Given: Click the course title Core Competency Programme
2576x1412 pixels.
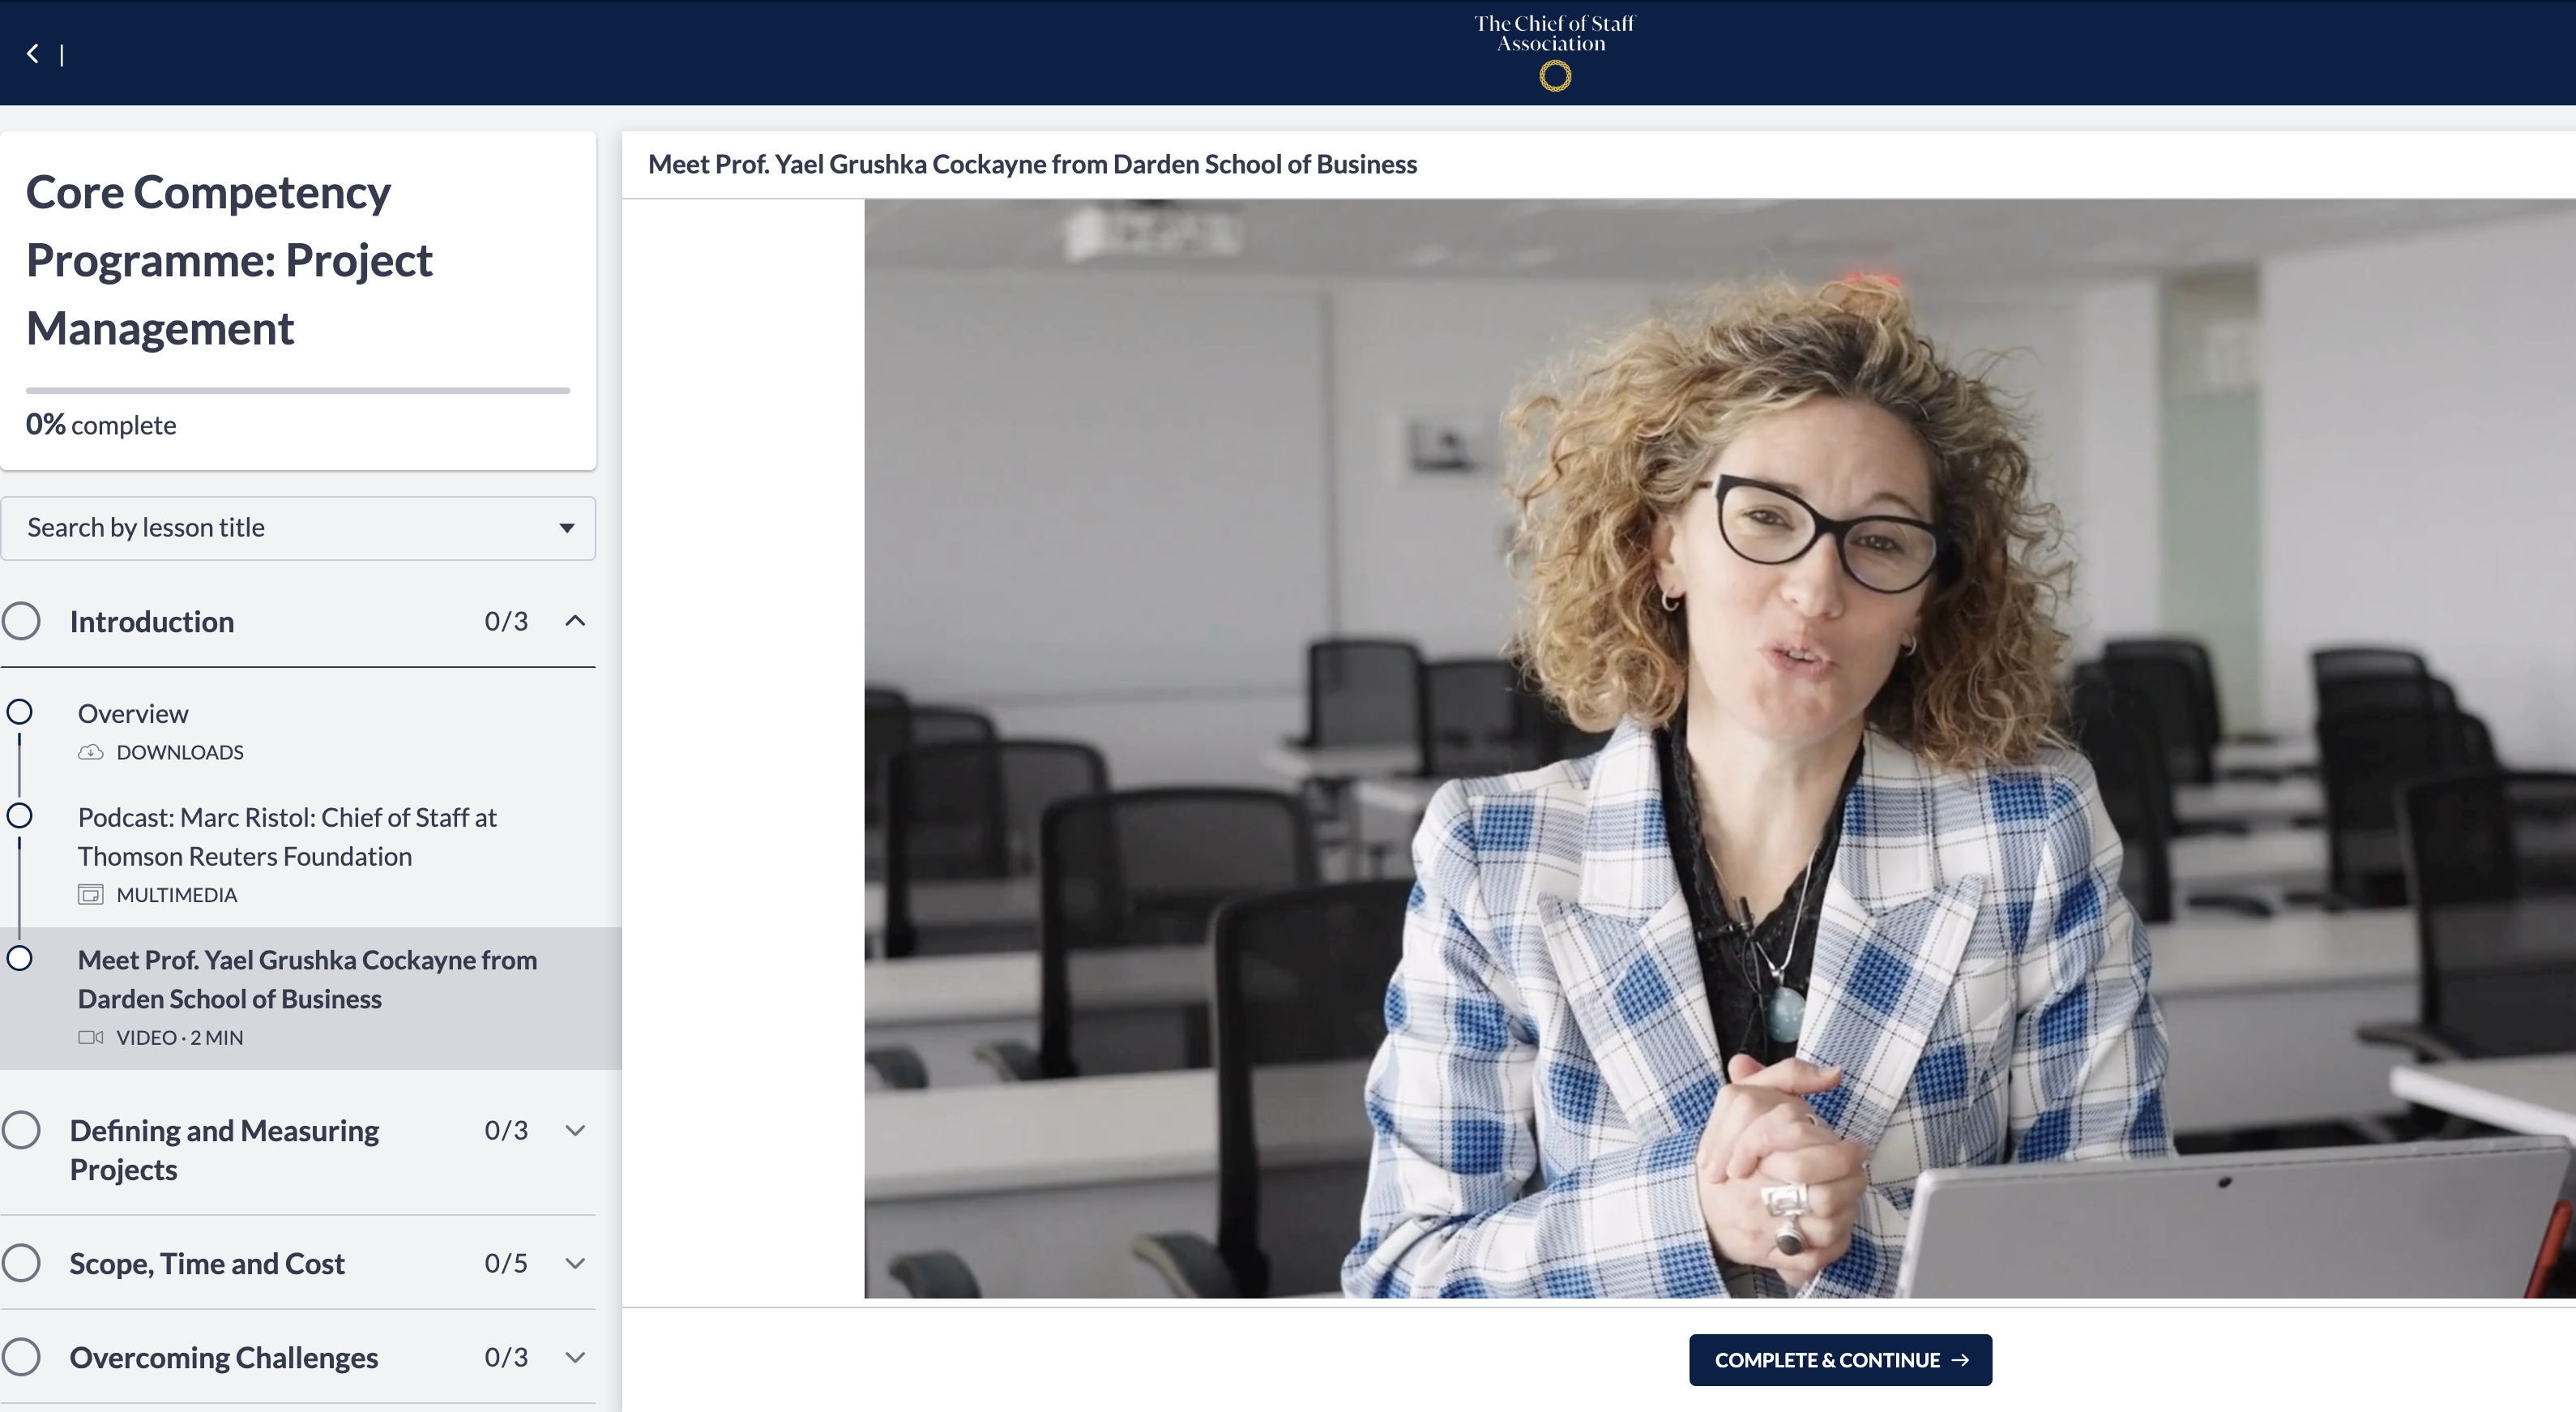Looking at the screenshot, I should [229, 260].
